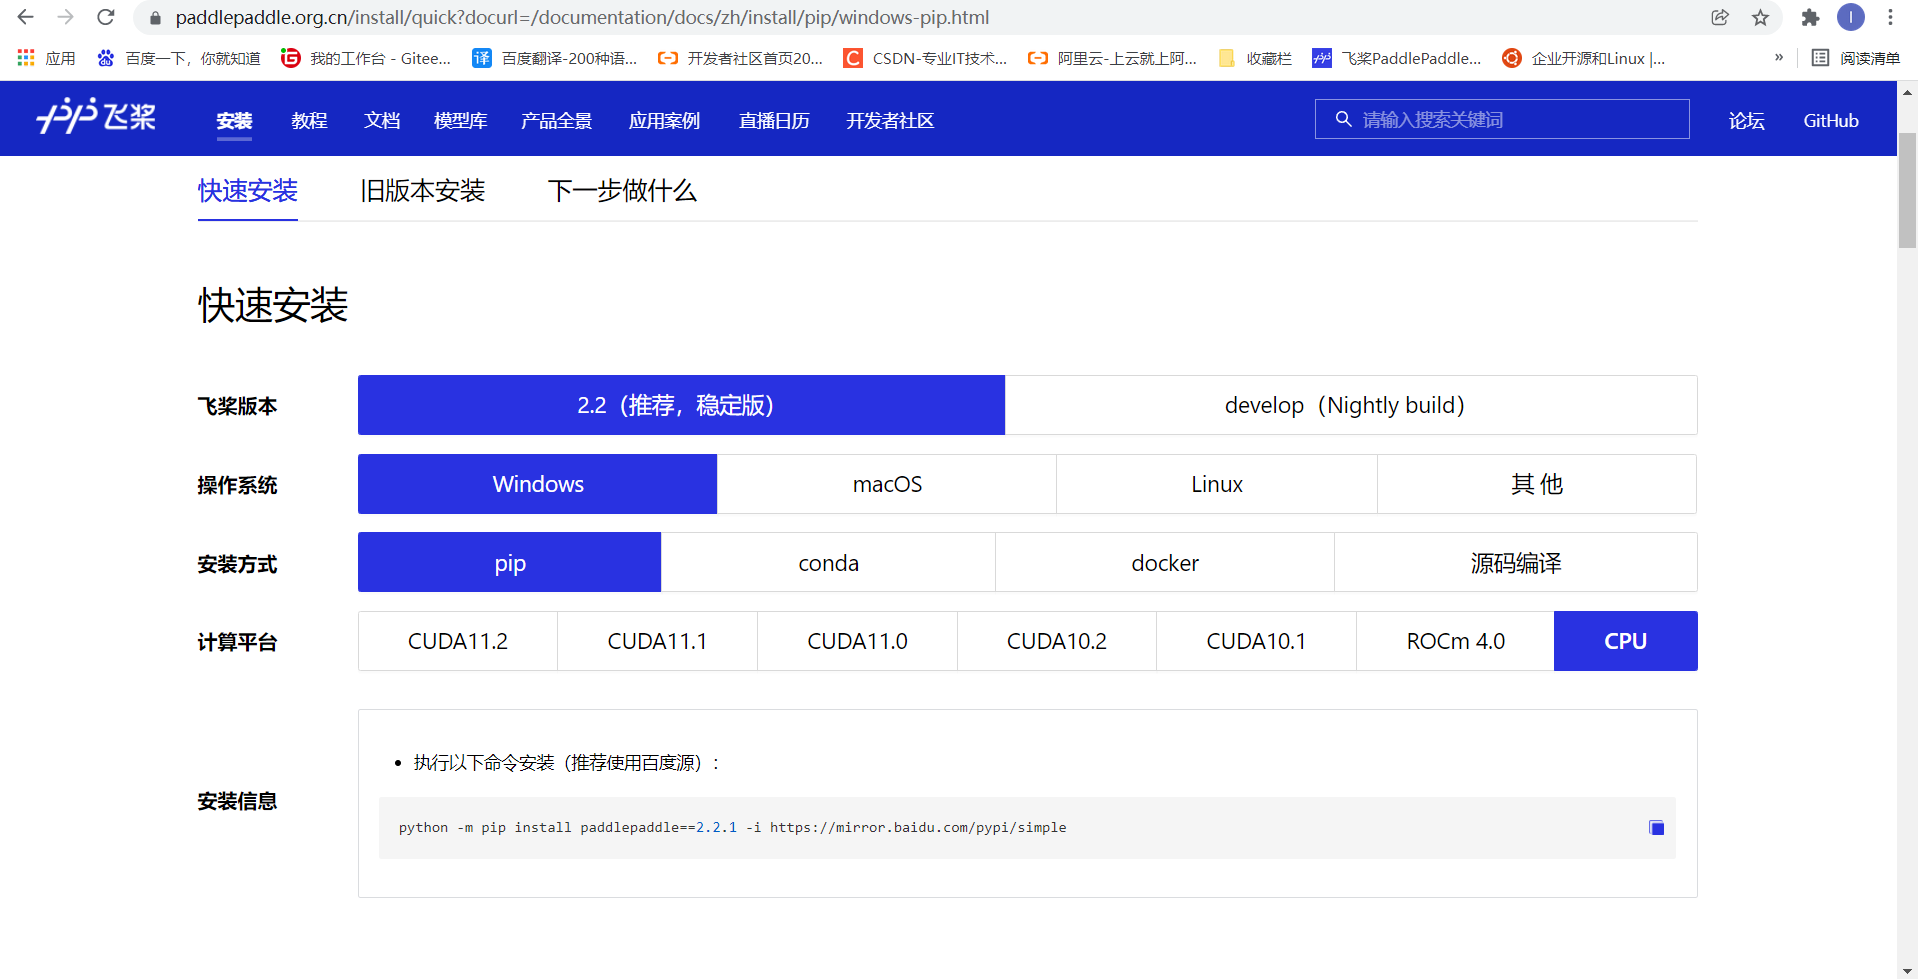Click the page vertical scrollbar
Screen dimensions: 1918x979
[x=1907, y=190]
